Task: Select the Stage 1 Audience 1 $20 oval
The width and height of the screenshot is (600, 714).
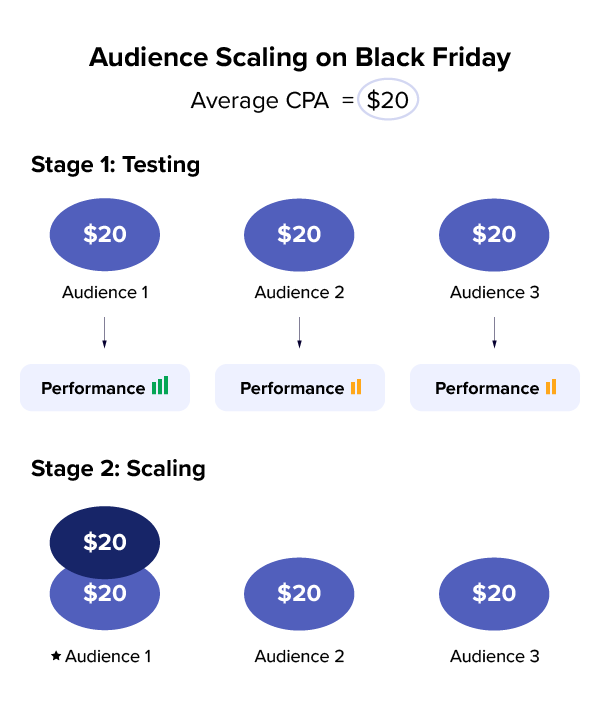Action: [x=105, y=234]
